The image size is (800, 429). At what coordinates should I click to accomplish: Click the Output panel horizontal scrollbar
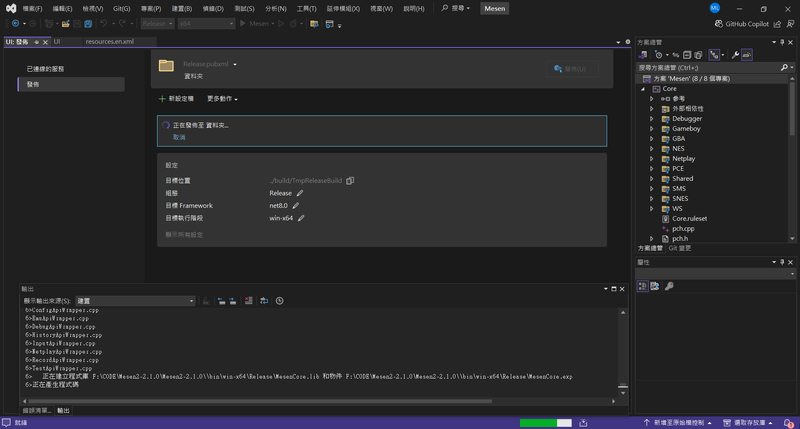(x=260, y=401)
